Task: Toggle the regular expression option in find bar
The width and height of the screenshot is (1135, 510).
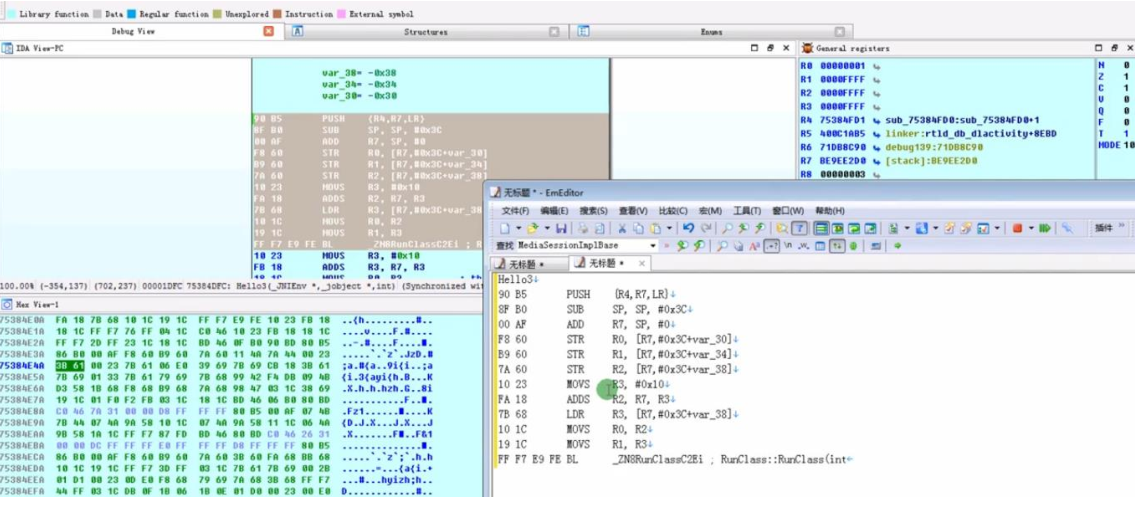Action: tap(772, 246)
